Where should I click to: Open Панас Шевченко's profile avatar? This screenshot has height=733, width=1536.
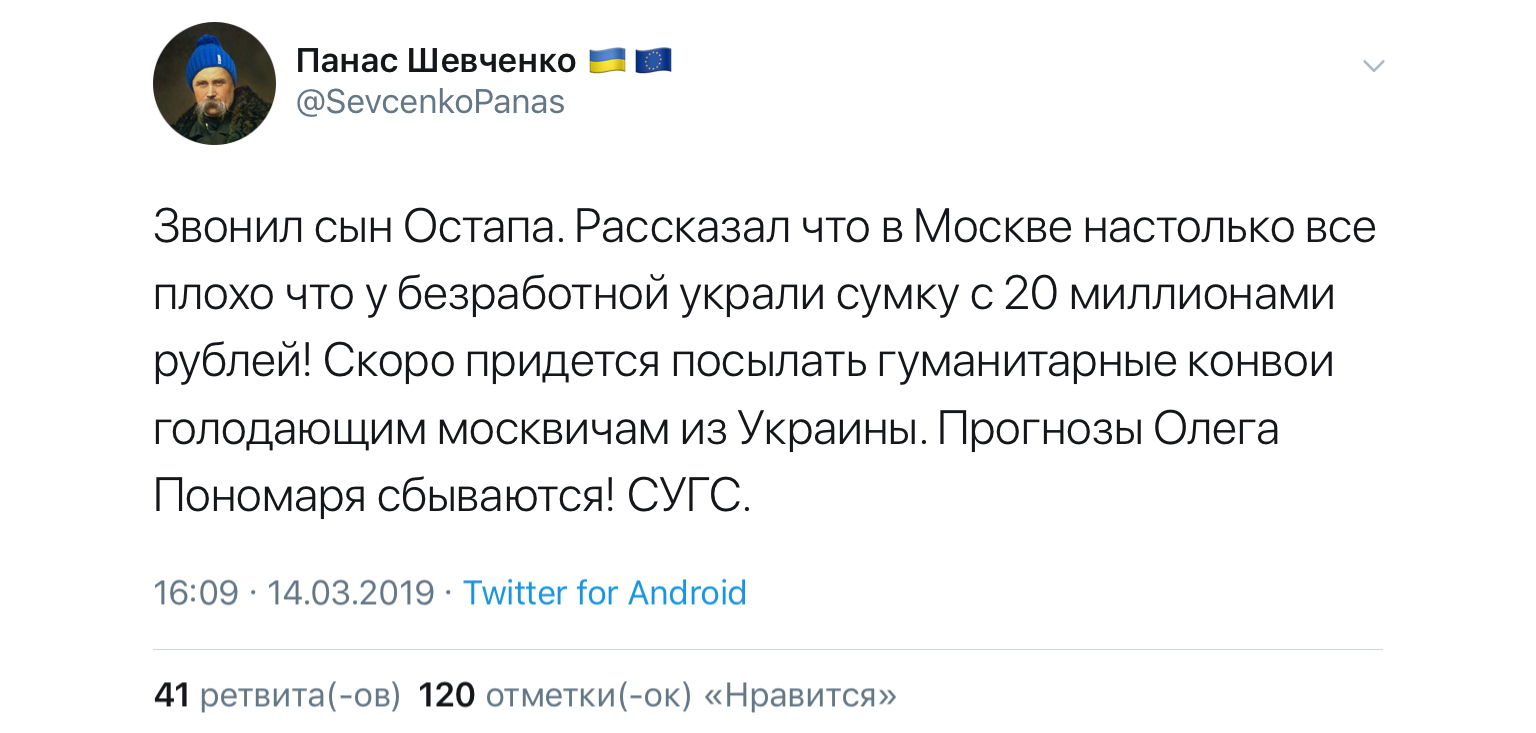(x=214, y=83)
